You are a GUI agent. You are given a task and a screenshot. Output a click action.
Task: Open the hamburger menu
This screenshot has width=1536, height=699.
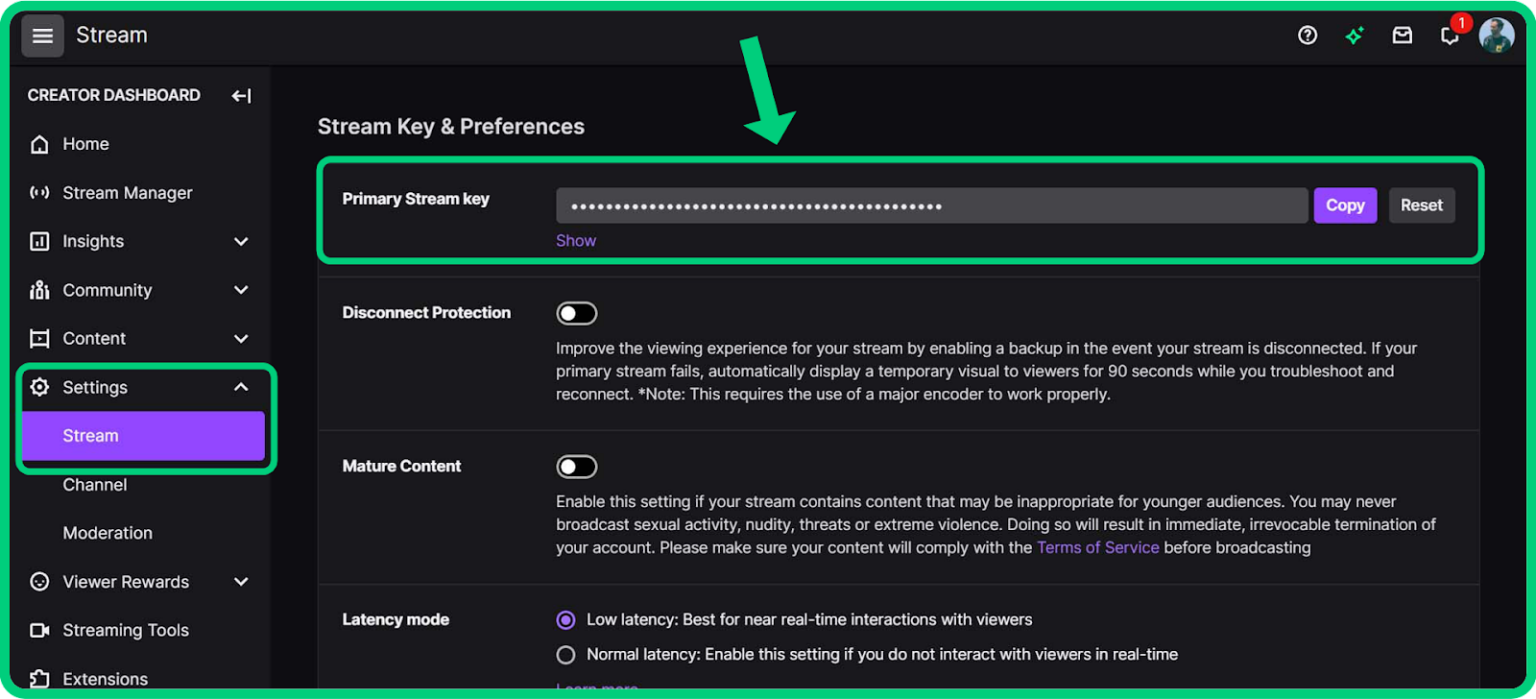41,35
